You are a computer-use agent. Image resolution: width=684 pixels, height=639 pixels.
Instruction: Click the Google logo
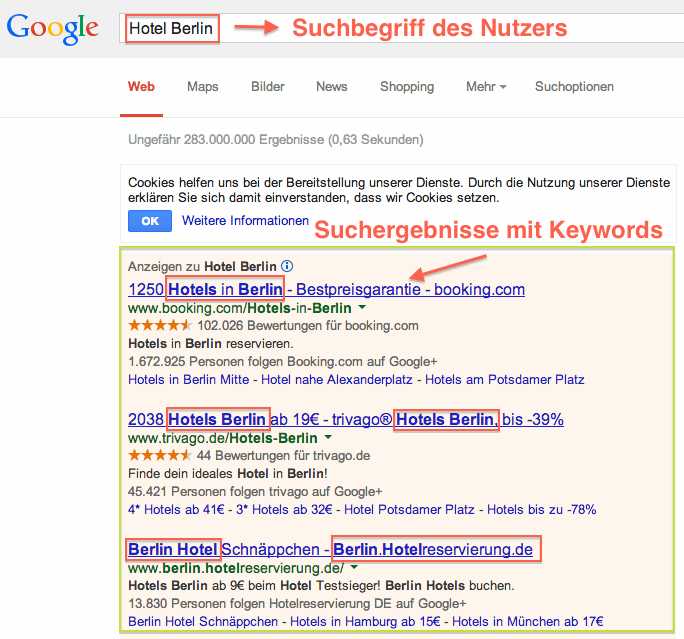(x=52, y=29)
